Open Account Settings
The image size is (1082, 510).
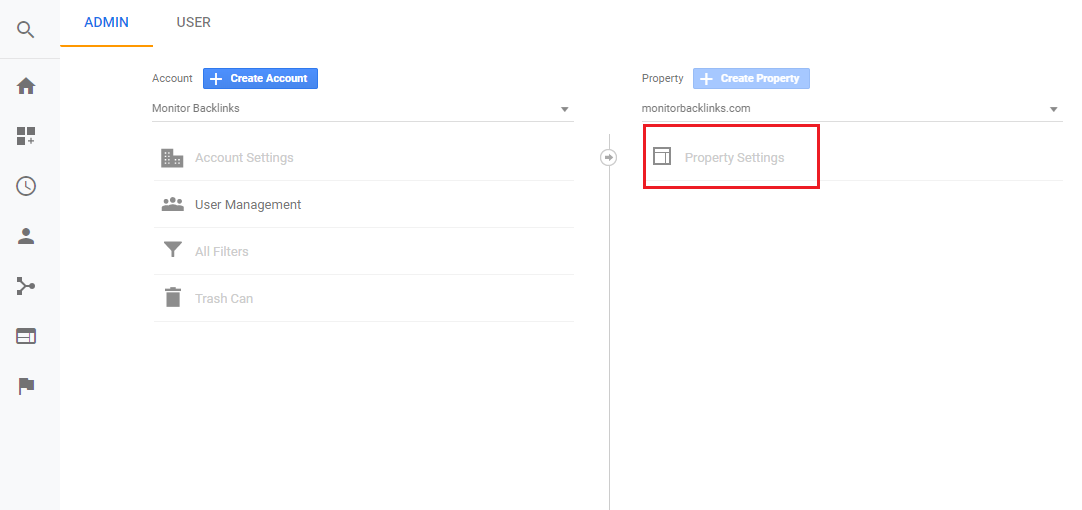coord(244,158)
